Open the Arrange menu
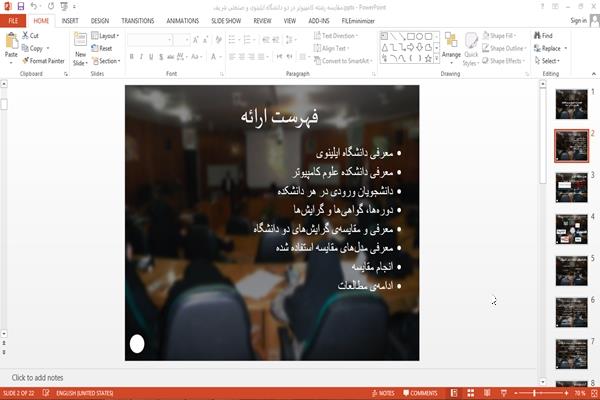600x400 pixels. point(451,47)
